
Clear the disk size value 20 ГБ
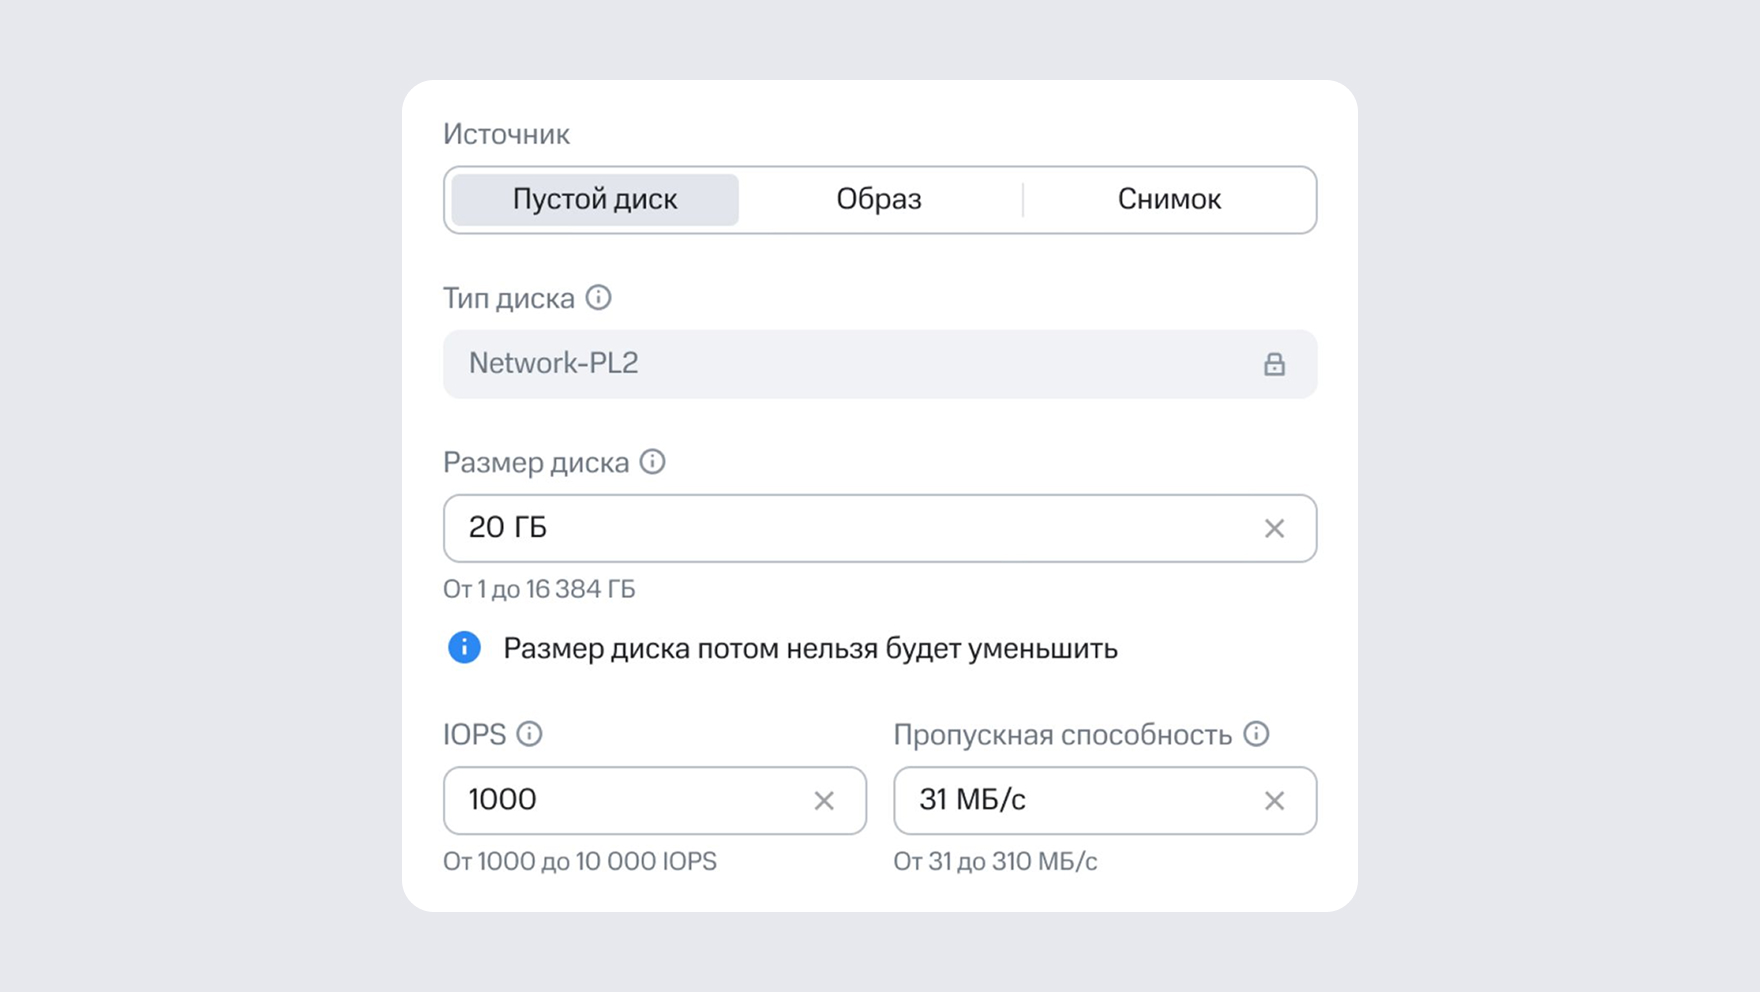click(x=1273, y=528)
